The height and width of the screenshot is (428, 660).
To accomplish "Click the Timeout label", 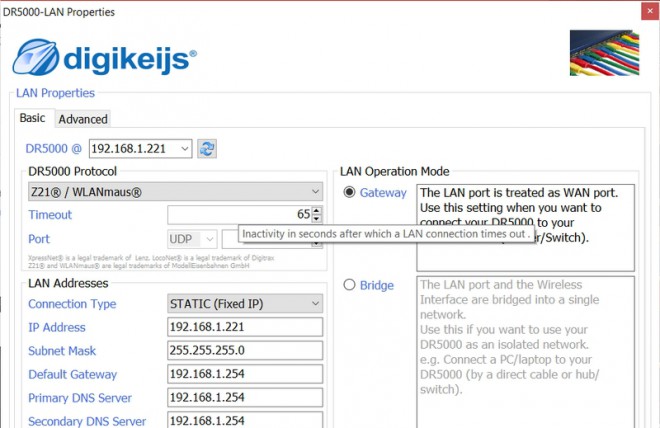I will [x=50, y=215].
